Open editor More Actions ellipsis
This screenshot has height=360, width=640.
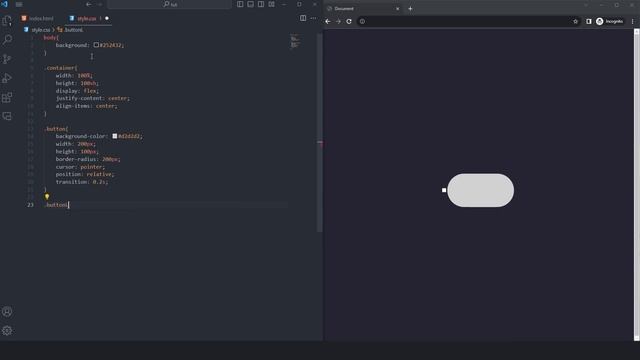click(x=313, y=18)
